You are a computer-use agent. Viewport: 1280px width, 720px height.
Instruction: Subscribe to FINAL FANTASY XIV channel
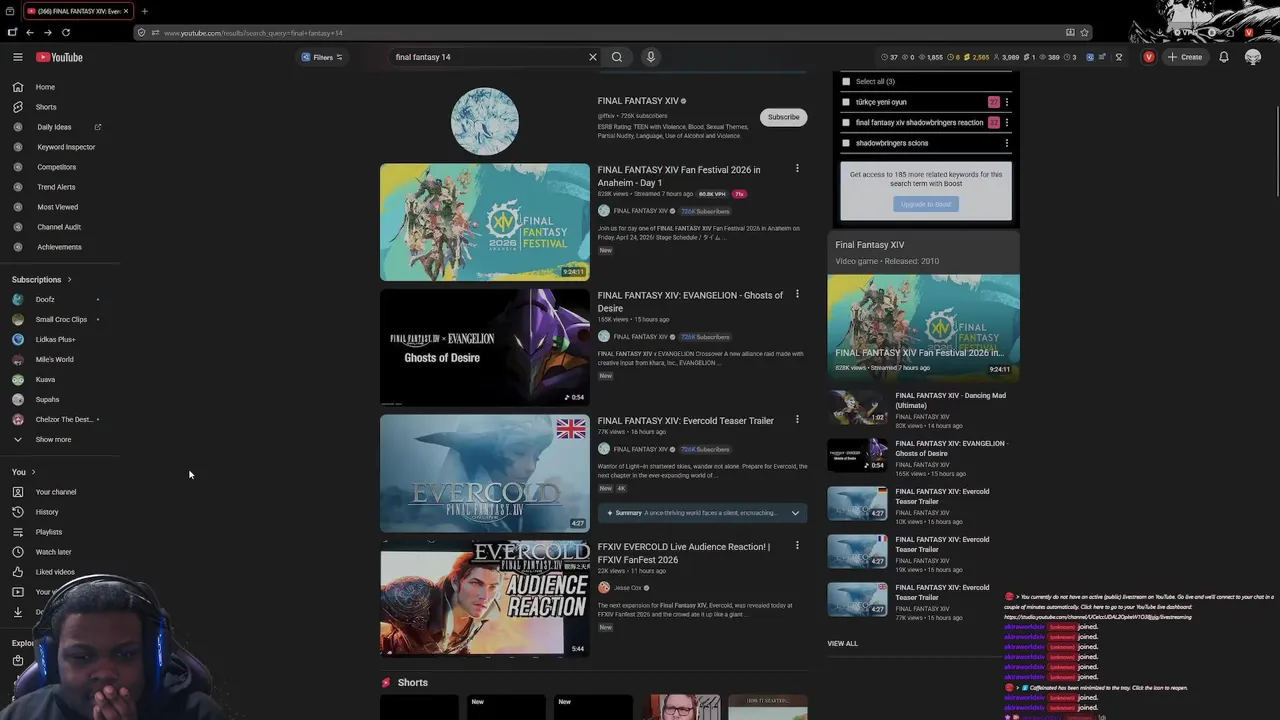[x=783, y=117]
